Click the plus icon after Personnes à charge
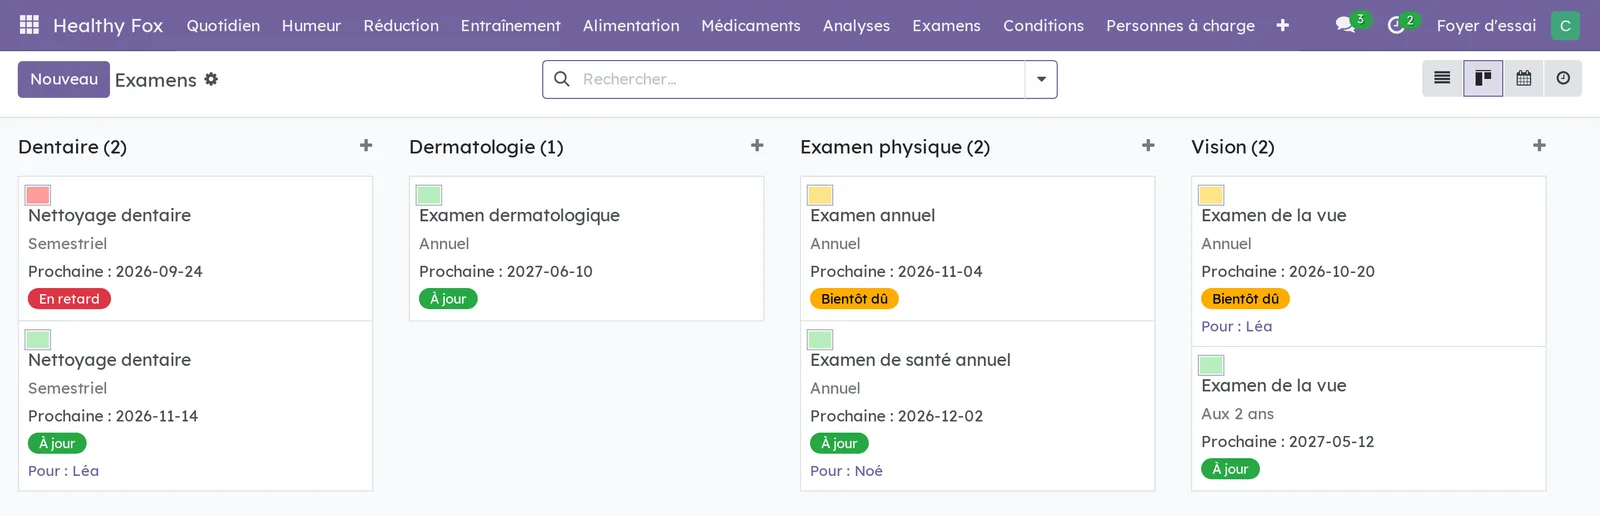 click(x=1283, y=25)
